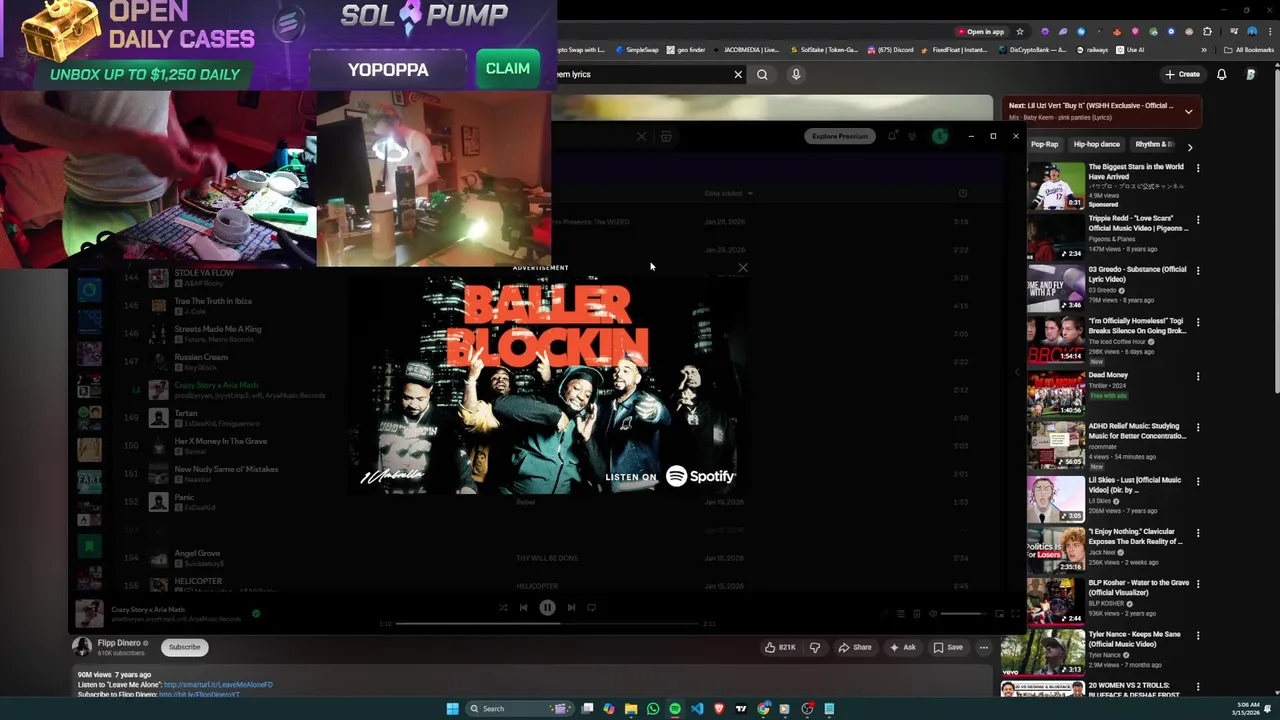The width and height of the screenshot is (1280, 720).
Task: Pause playback in the Spotify player
Action: (547, 607)
